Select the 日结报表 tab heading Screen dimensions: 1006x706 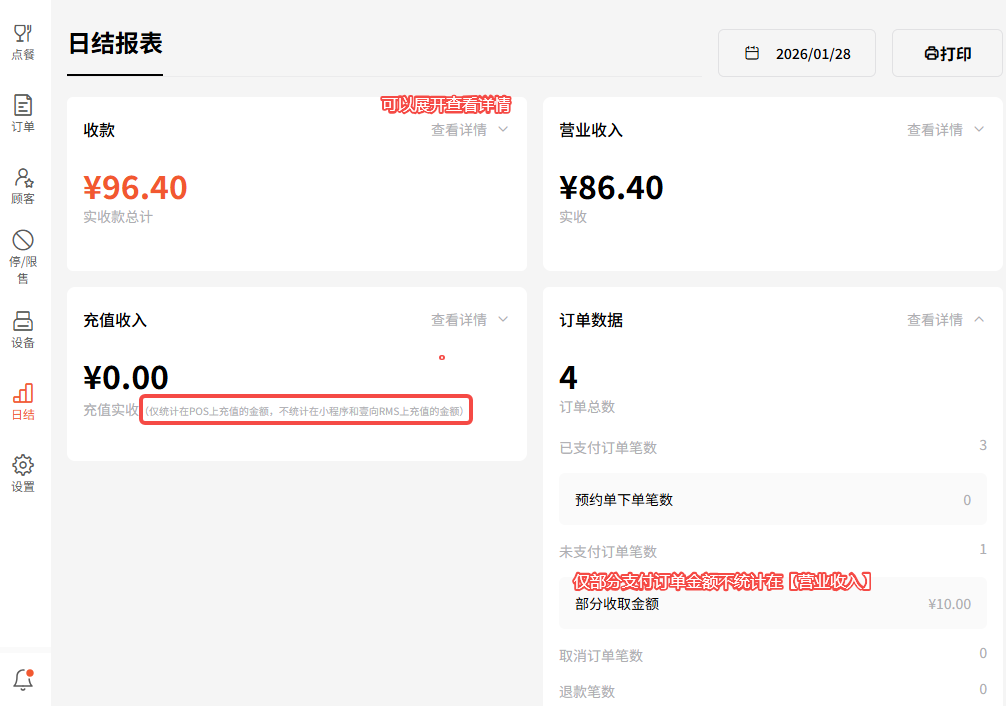click(x=115, y=44)
